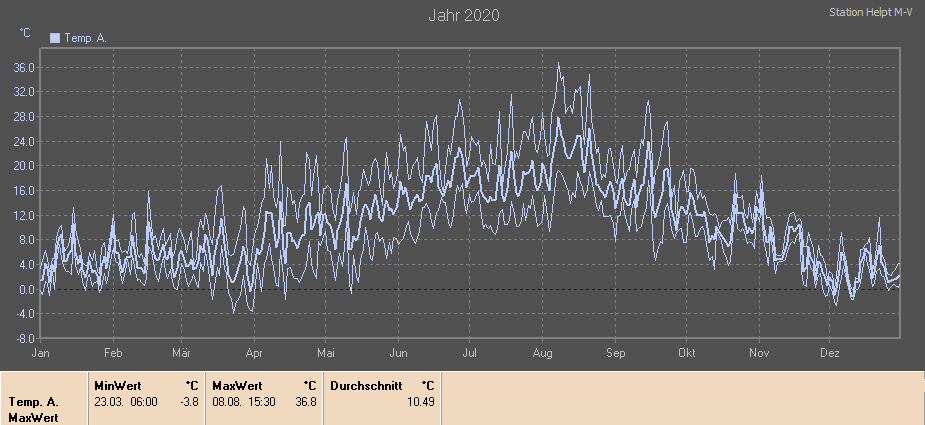Select the Jan label on the x-axis
925x425 pixels.
pos(41,353)
